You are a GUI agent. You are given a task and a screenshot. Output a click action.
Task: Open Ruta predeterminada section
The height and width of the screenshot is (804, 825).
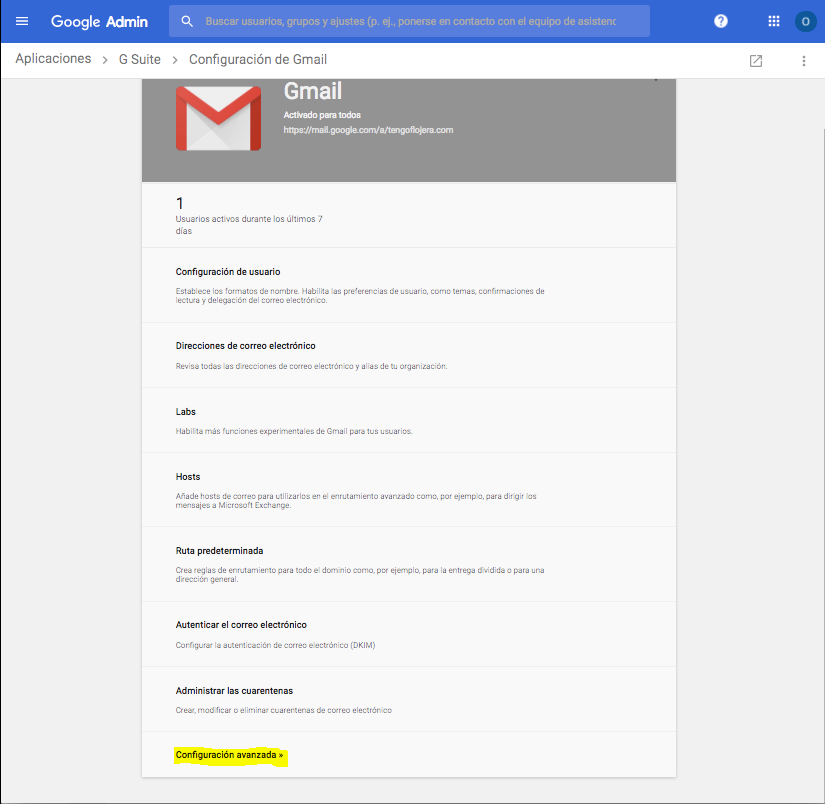[x=409, y=564]
